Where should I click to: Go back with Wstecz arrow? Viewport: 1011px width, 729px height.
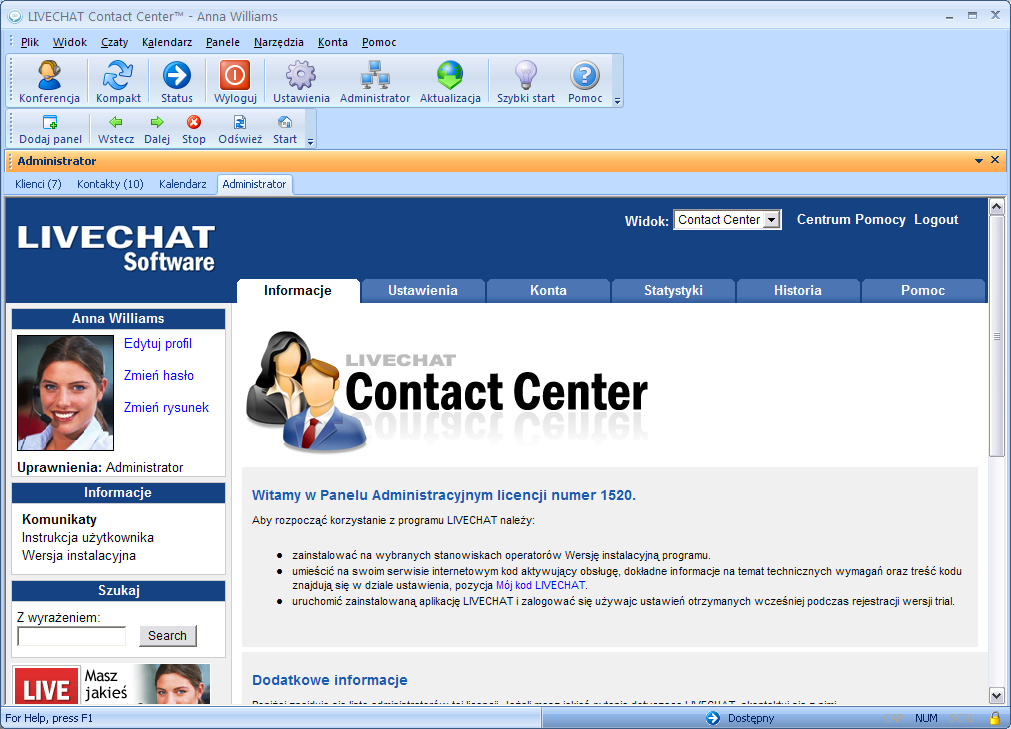coord(116,130)
